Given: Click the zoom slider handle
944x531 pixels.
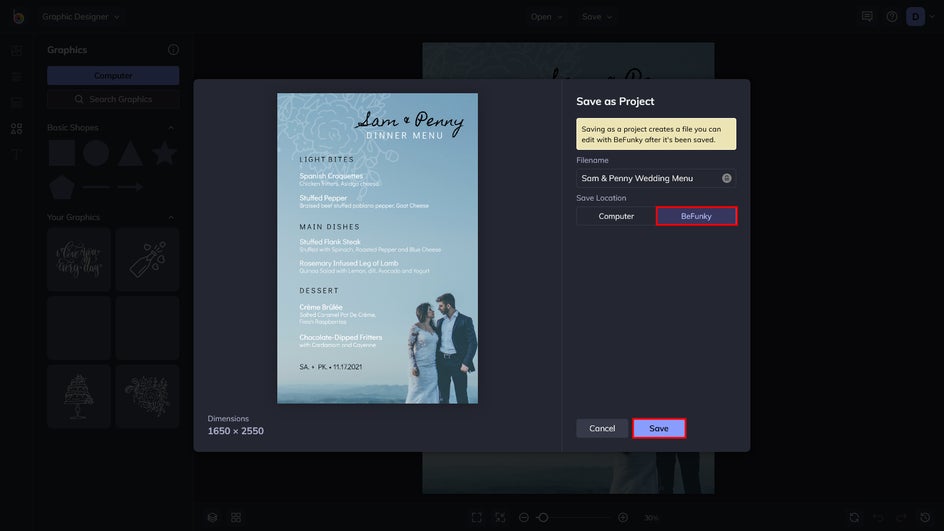Looking at the screenshot, I should (x=543, y=517).
